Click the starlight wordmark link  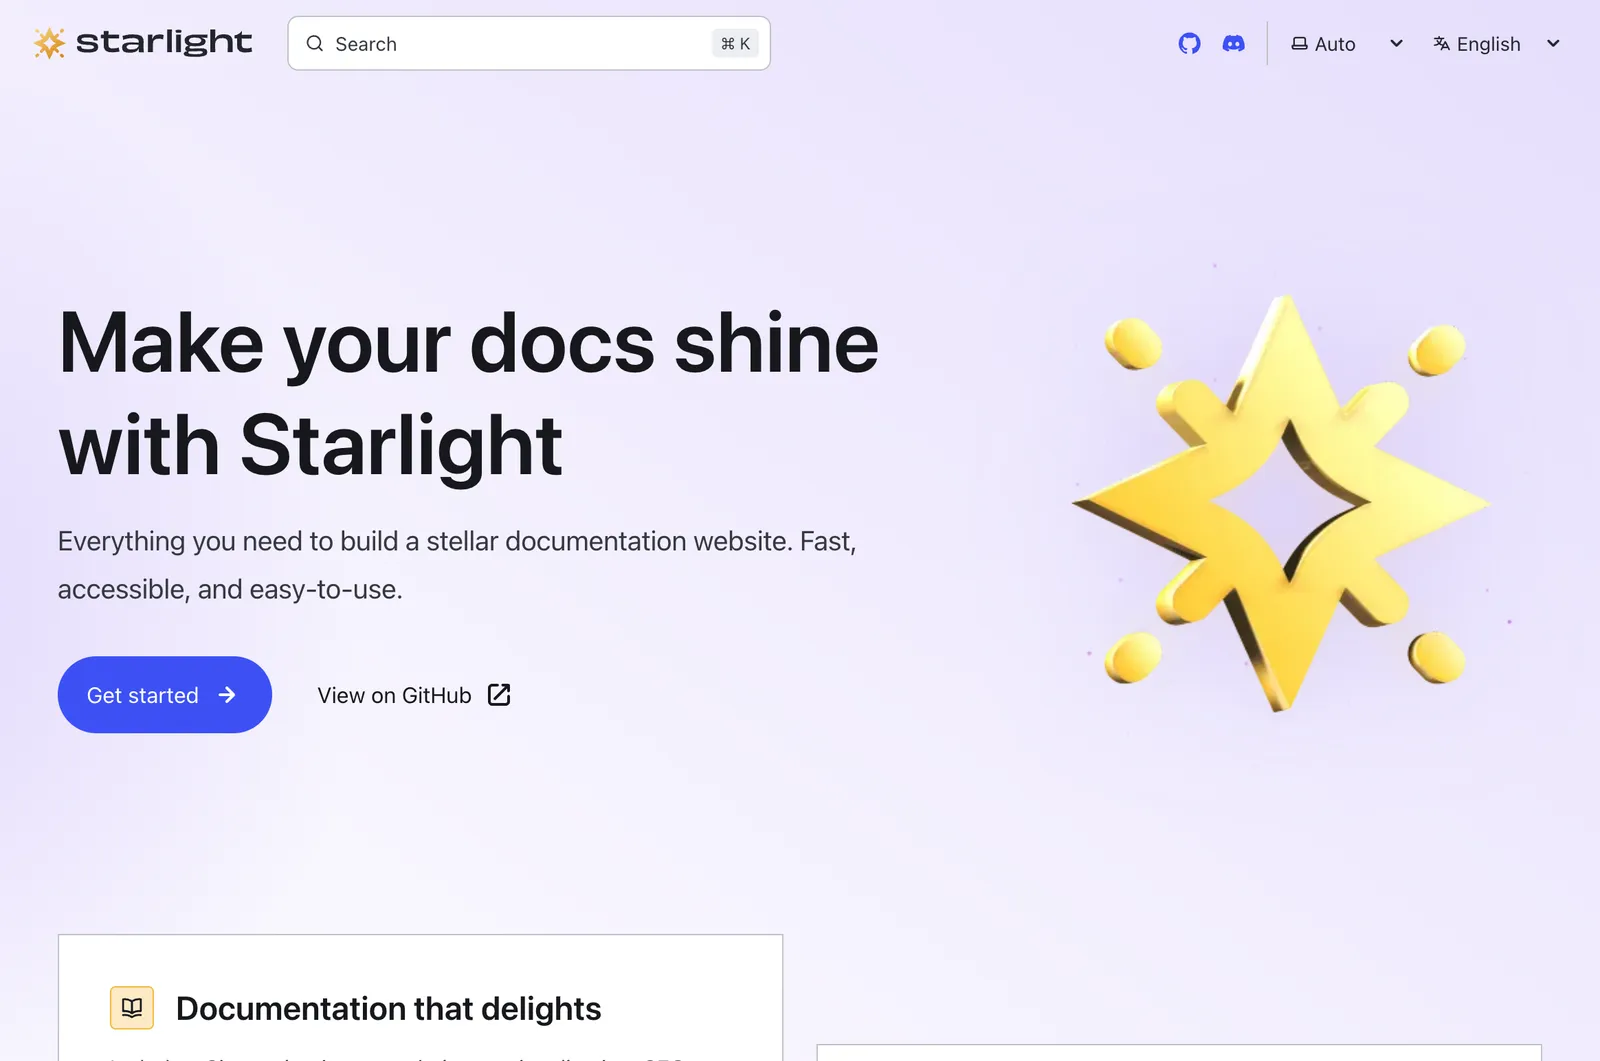[164, 43]
